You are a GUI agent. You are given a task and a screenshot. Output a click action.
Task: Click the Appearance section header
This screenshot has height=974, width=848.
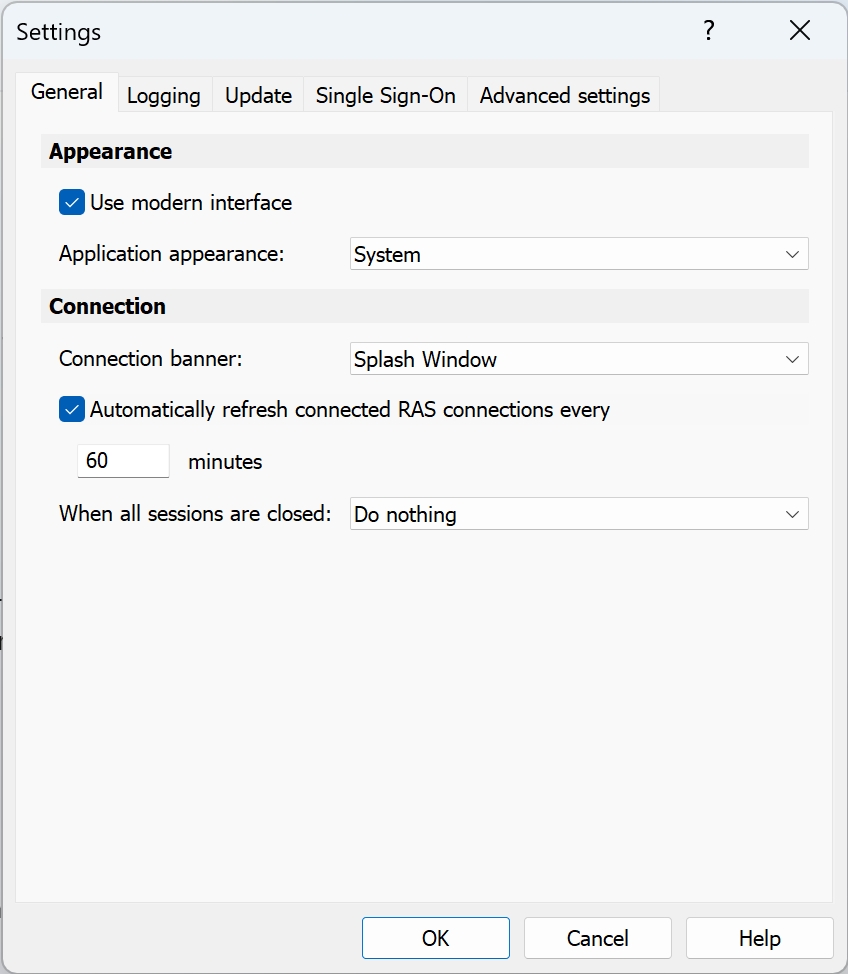(x=111, y=152)
